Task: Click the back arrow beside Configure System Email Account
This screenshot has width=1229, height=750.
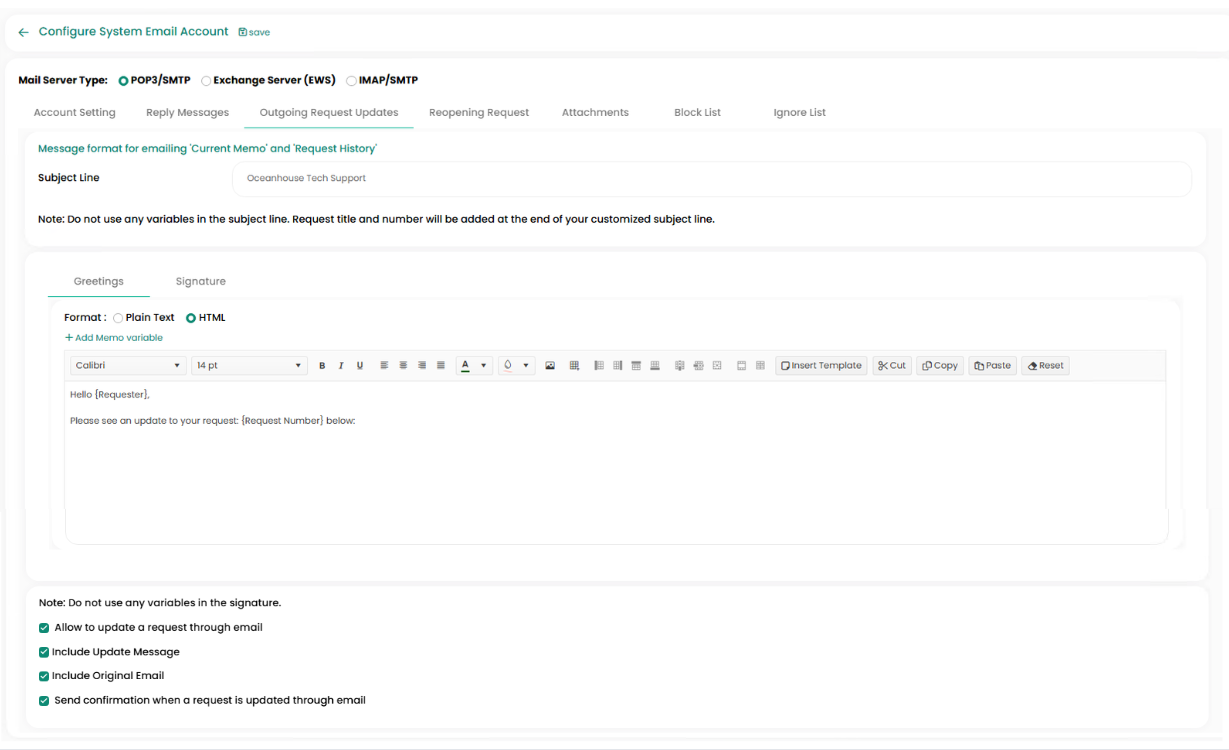Action: point(23,32)
